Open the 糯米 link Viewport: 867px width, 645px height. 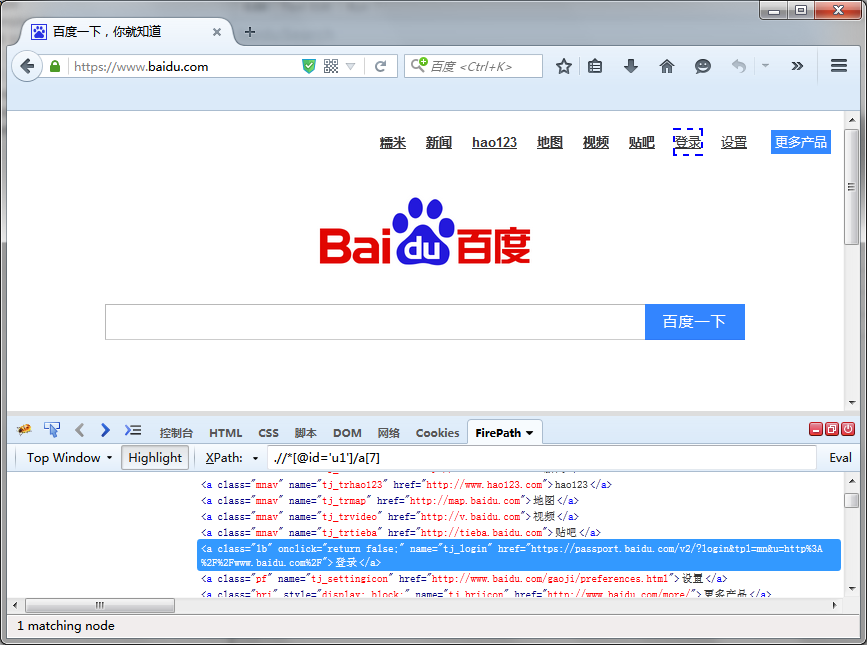click(393, 143)
